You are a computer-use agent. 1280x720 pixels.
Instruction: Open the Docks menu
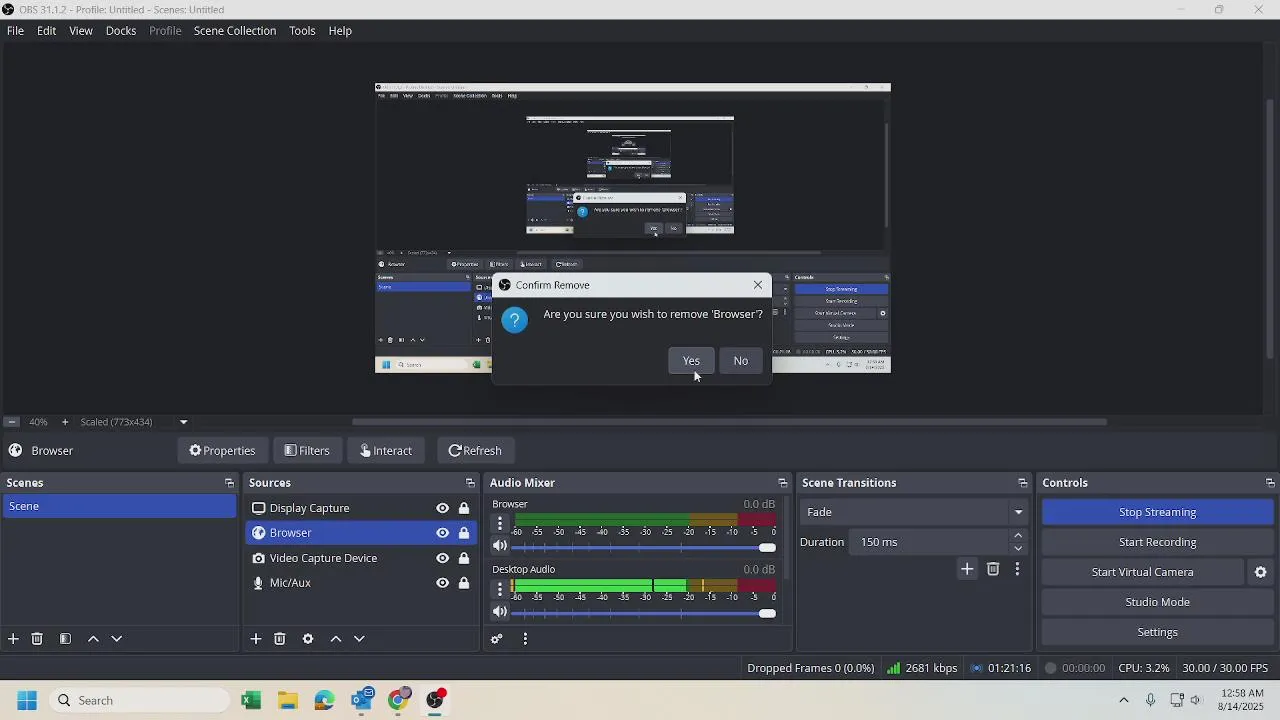pyautogui.click(x=121, y=31)
